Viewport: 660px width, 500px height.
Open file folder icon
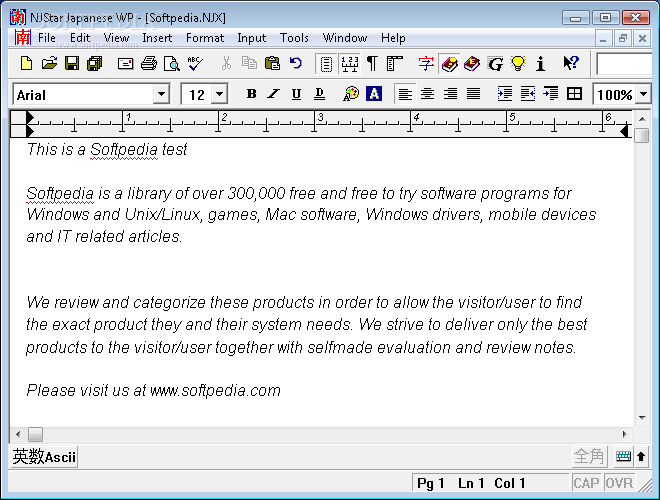click(x=49, y=64)
